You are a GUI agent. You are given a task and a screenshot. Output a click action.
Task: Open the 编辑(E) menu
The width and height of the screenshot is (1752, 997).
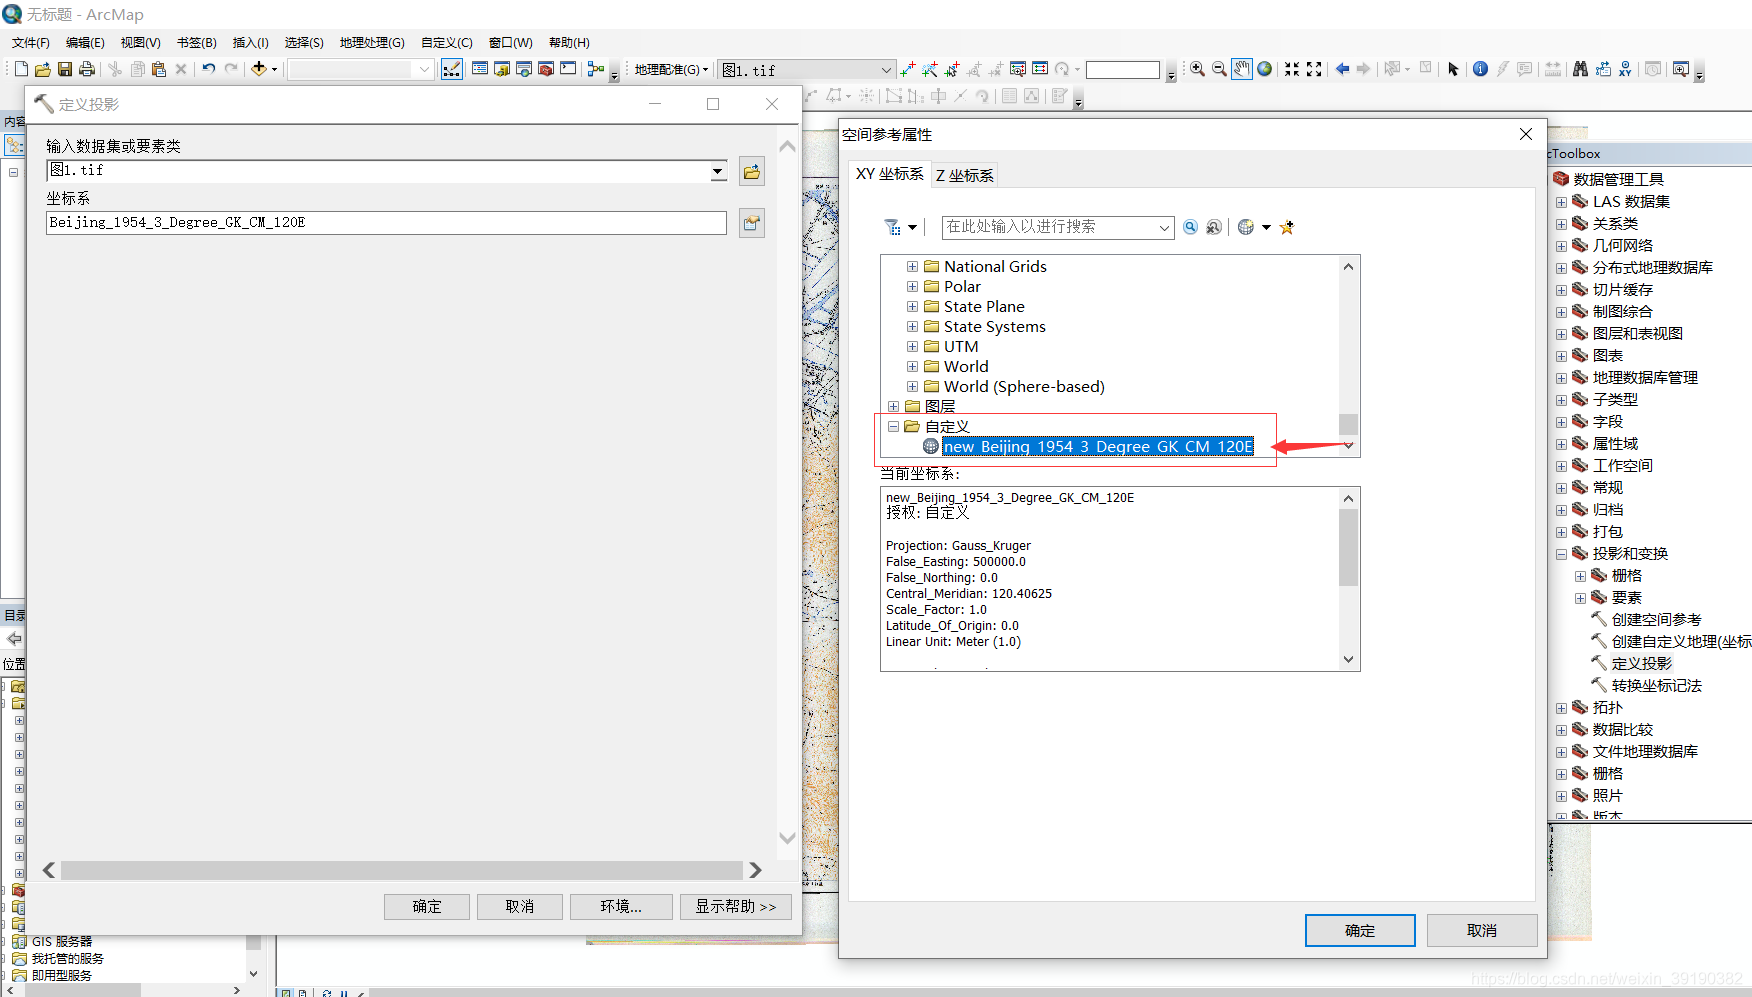click(85, 42)
